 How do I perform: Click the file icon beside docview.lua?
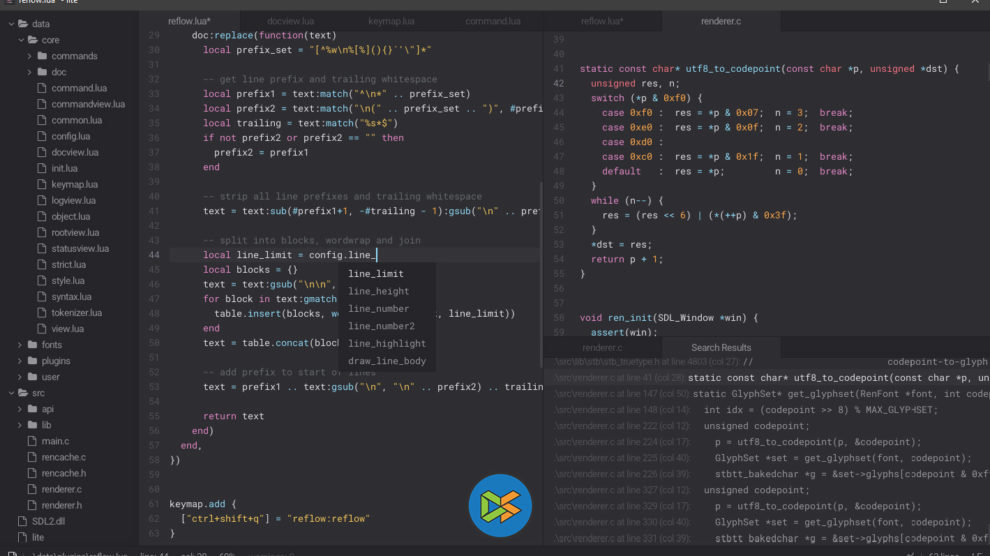coord(42,152)
